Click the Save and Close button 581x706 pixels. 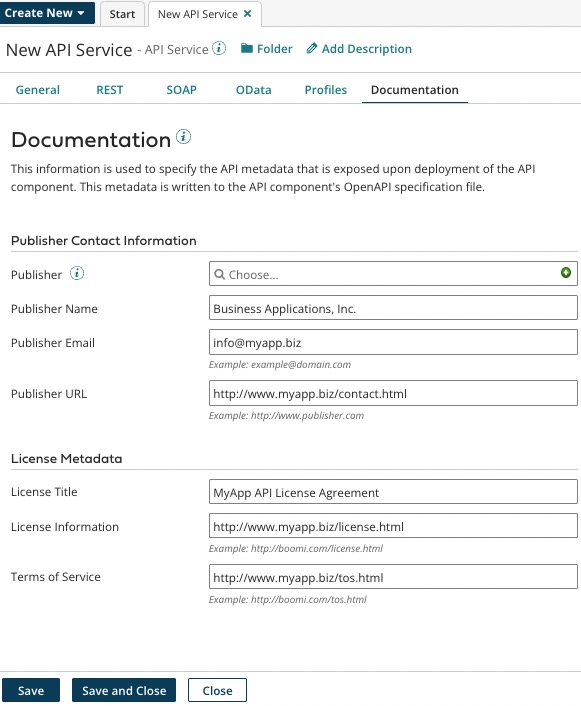pos(124,690)
